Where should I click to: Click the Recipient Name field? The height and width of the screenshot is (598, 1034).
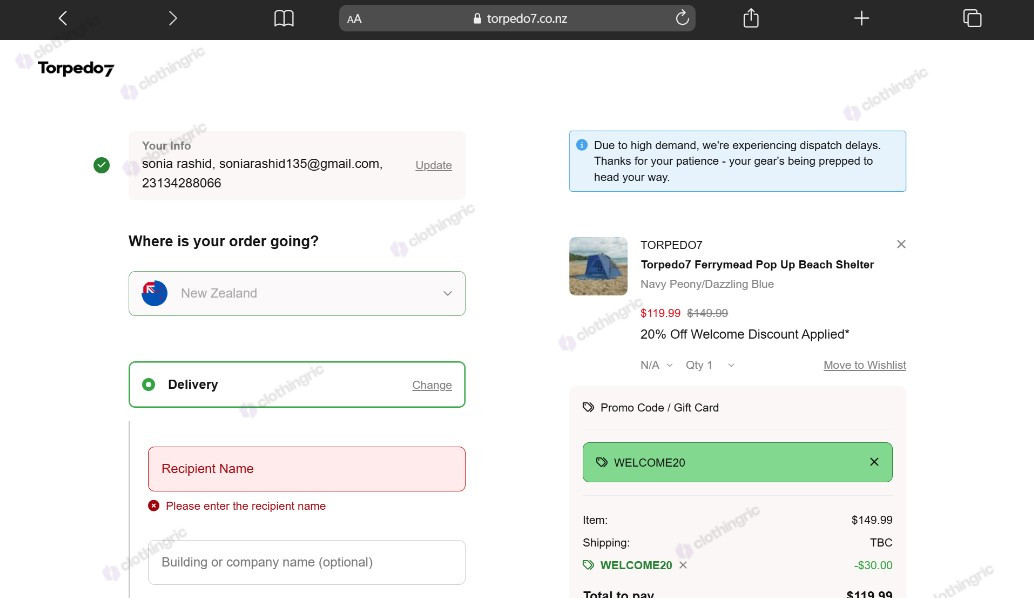[x=307, y=469]
